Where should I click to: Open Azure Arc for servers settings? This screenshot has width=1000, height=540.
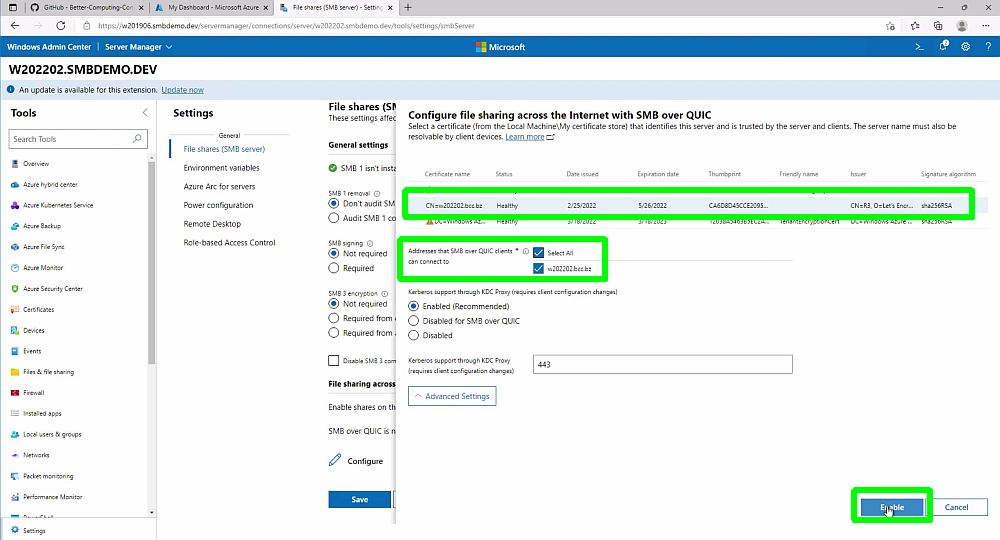coord(219,187)
